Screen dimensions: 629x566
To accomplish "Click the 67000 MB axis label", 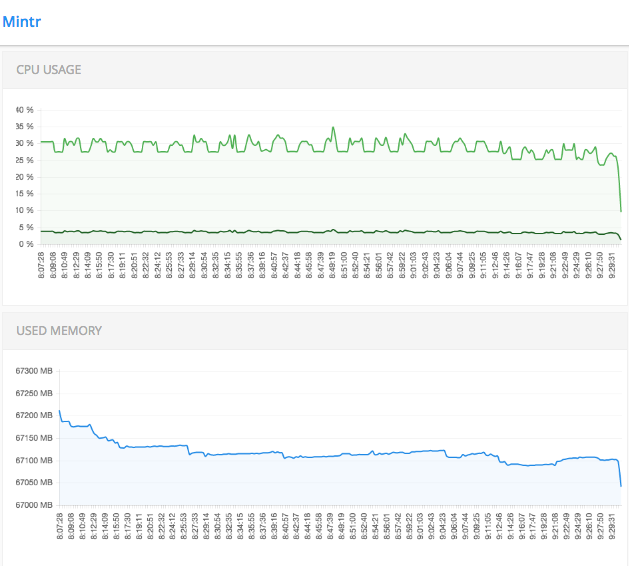I will [33, 505].
